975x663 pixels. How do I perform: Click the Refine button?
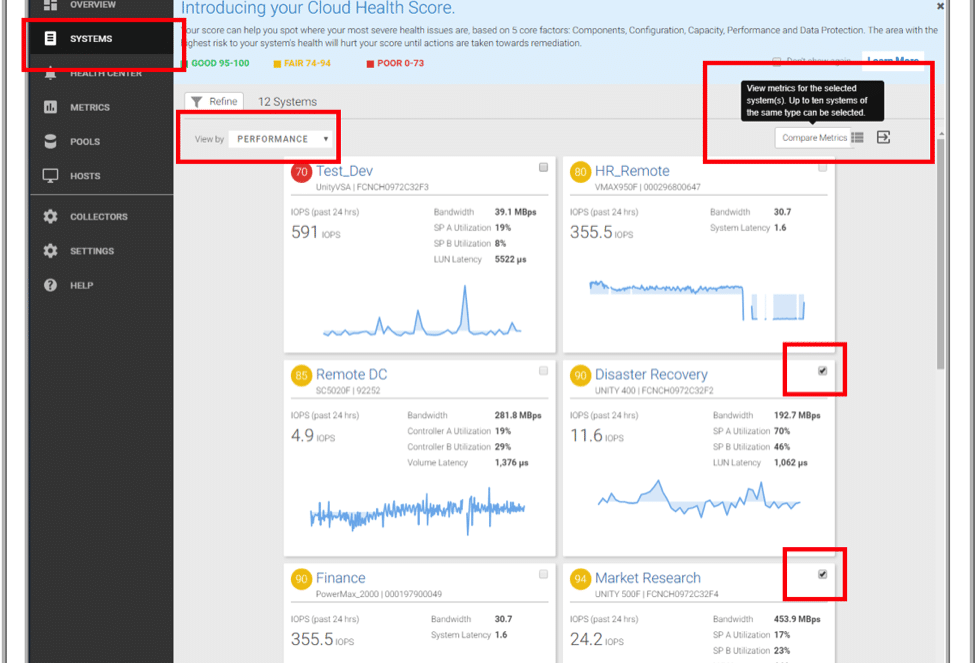coord(214,101)
